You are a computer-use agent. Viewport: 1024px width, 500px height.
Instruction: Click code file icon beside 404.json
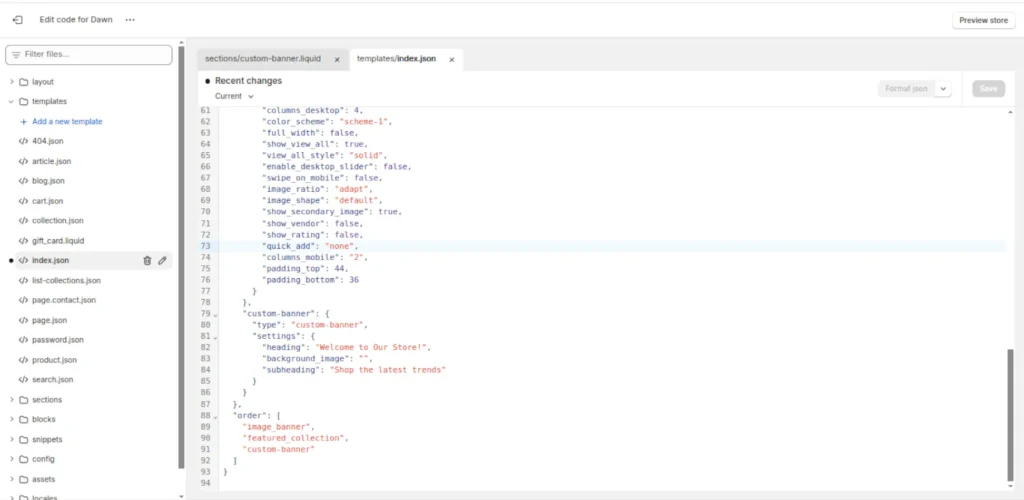click(x=24, y=141)
